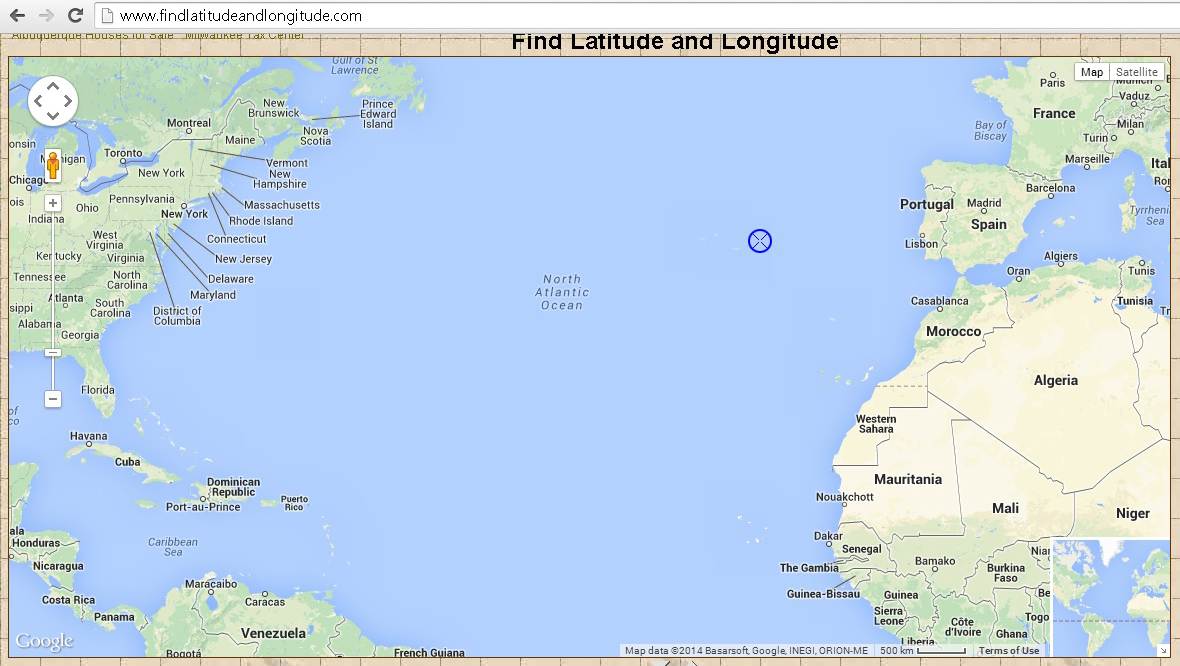Click the Cuba label on map
The height and width of the screenshot is (666, 1180).
click(x=127, y=462)
